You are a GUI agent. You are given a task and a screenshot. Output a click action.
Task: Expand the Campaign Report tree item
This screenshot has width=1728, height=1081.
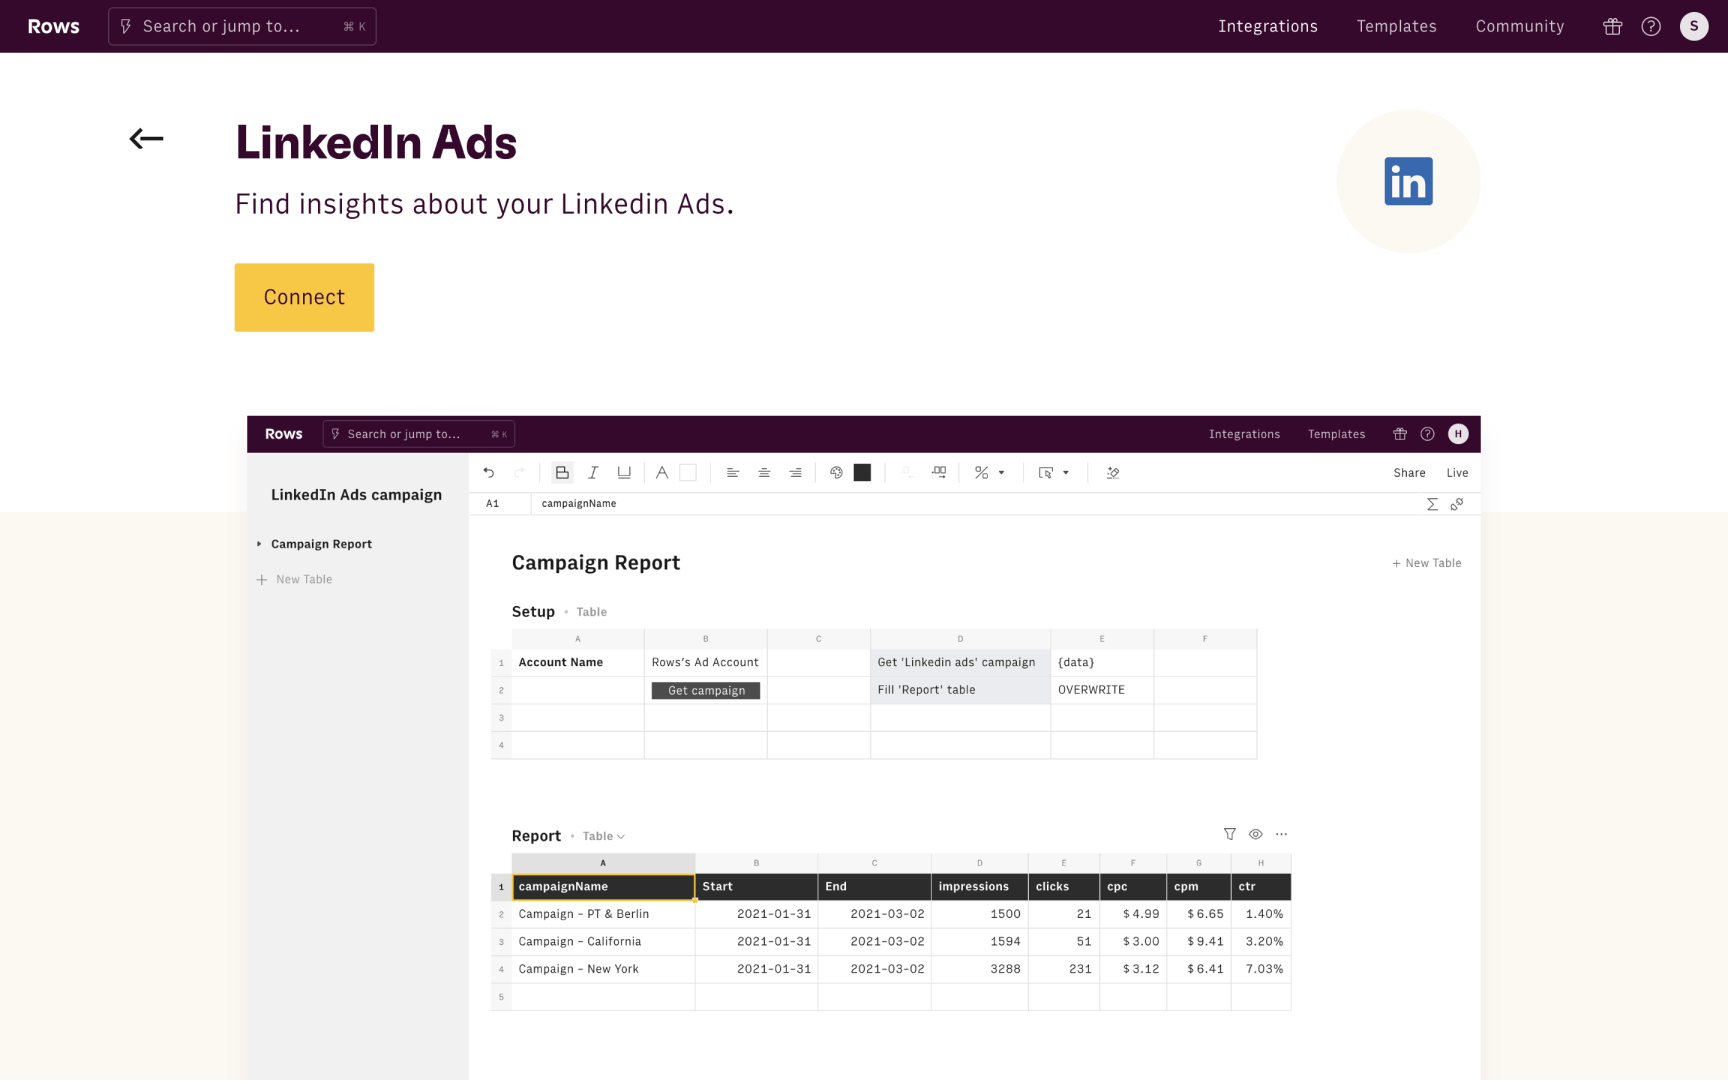pos(259,544)
